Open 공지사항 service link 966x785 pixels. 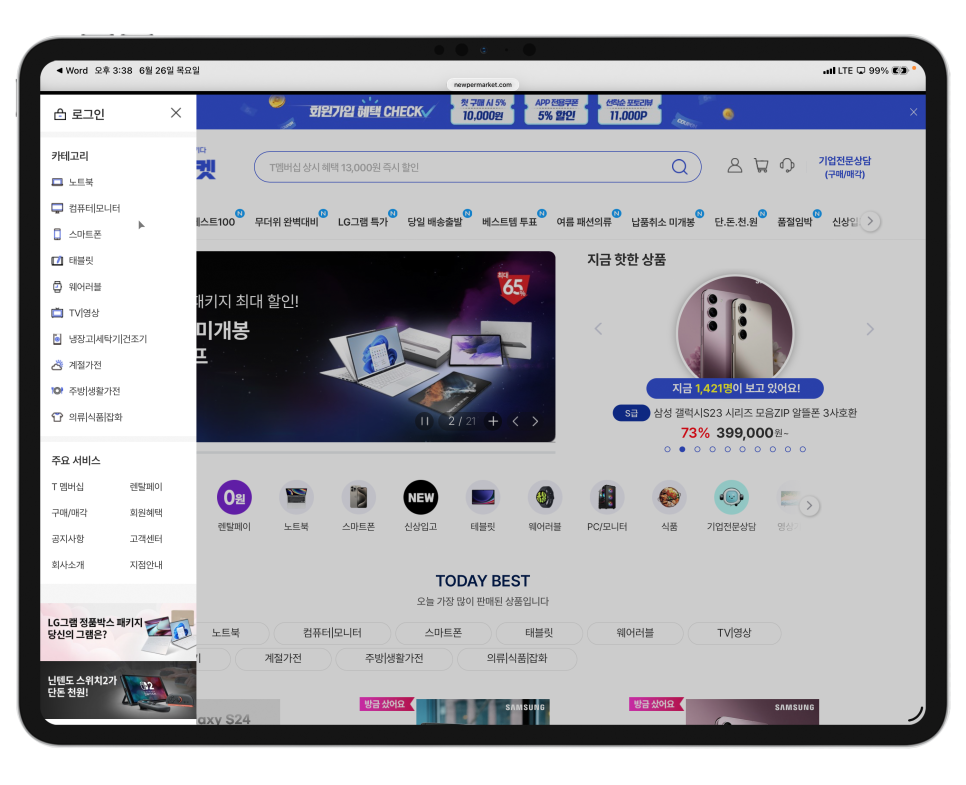coord(68,539)
